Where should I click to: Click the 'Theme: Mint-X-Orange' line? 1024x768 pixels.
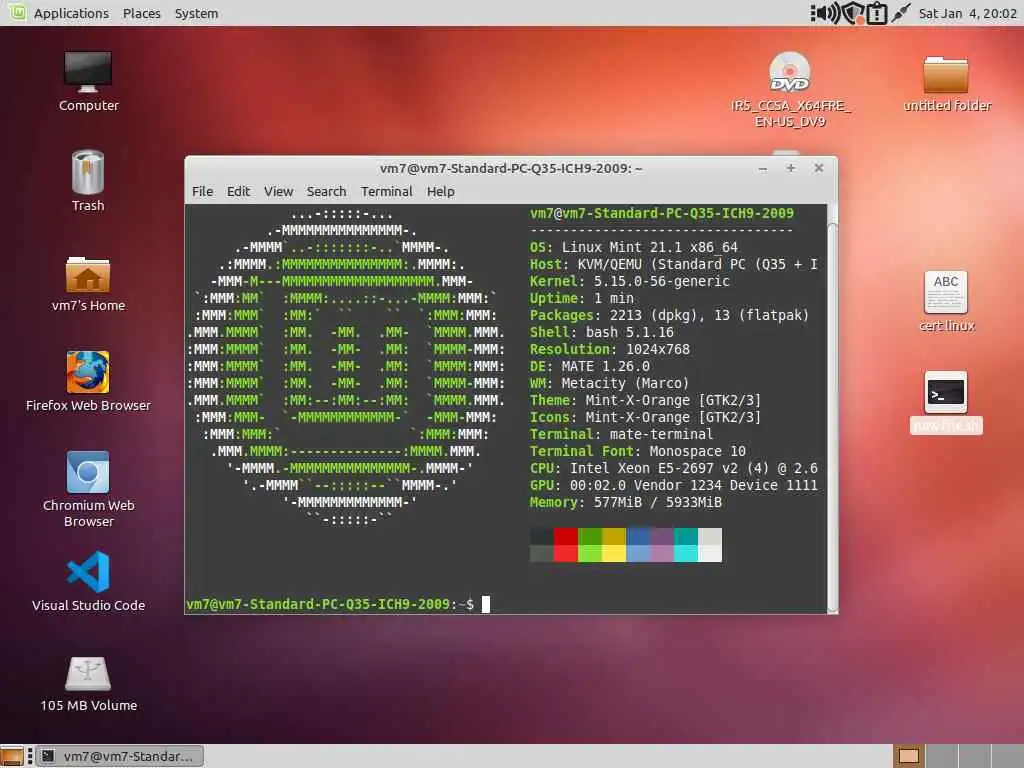(x=645, y=400)
